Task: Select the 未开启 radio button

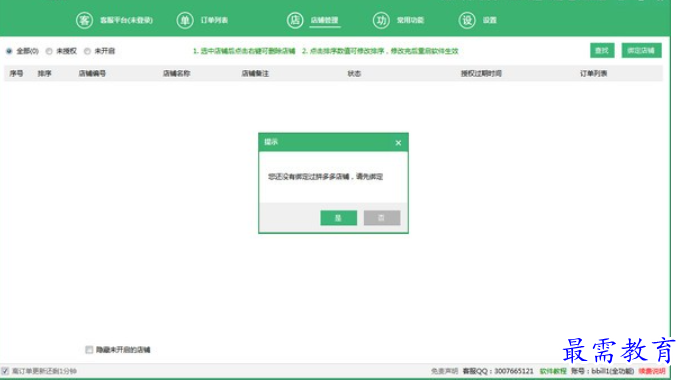Action: (x=87, y=51)
